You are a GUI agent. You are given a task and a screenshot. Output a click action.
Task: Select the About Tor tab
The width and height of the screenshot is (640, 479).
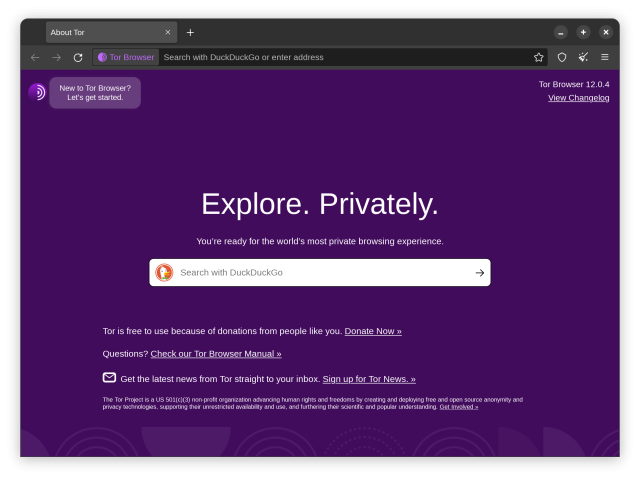pos(111,32)
